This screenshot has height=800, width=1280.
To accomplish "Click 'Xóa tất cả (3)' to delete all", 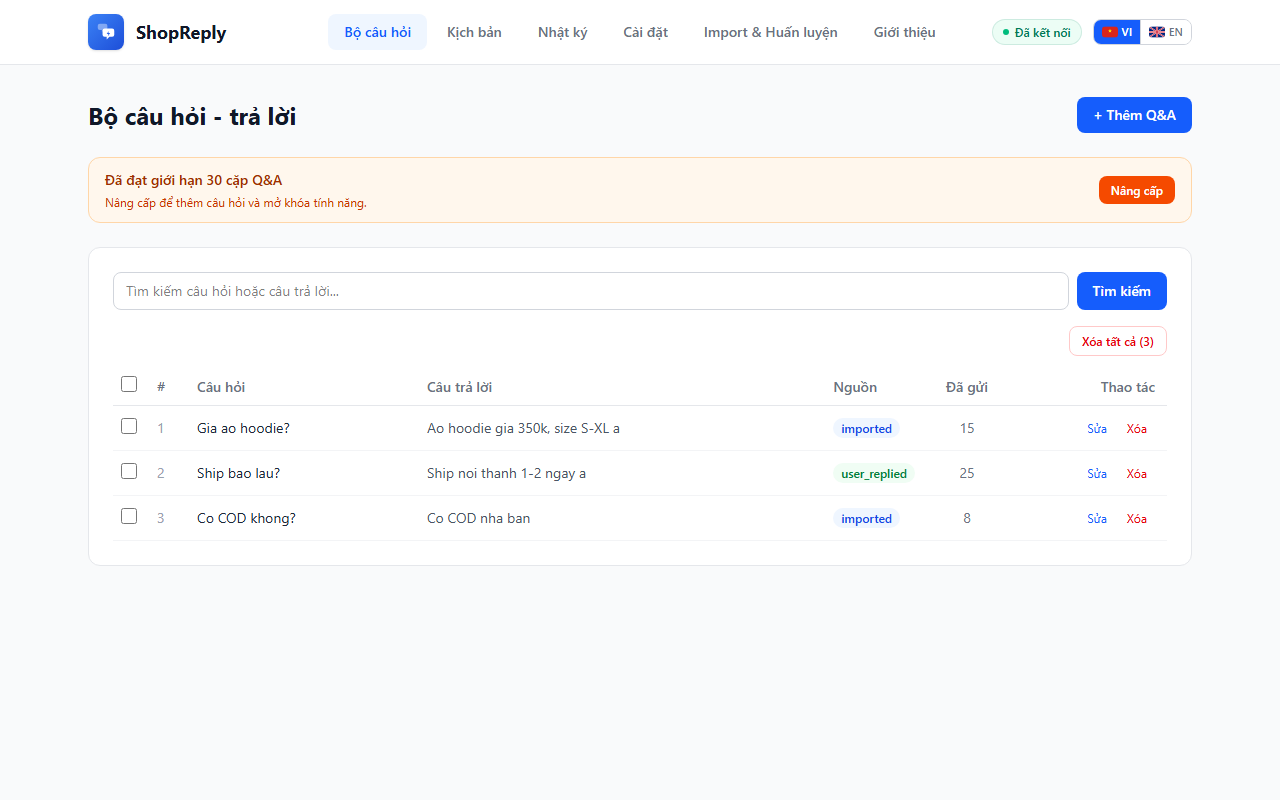I will coord(1117,341).
